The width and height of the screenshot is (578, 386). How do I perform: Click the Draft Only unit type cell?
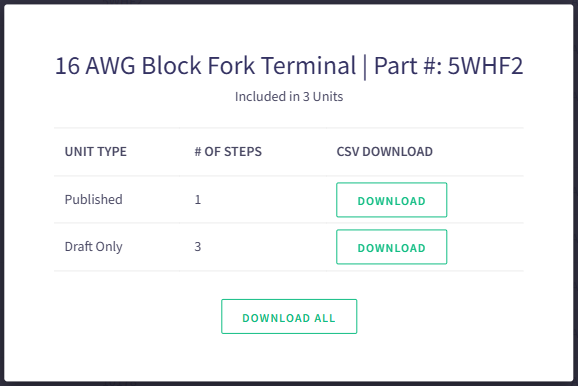[94, 247]
